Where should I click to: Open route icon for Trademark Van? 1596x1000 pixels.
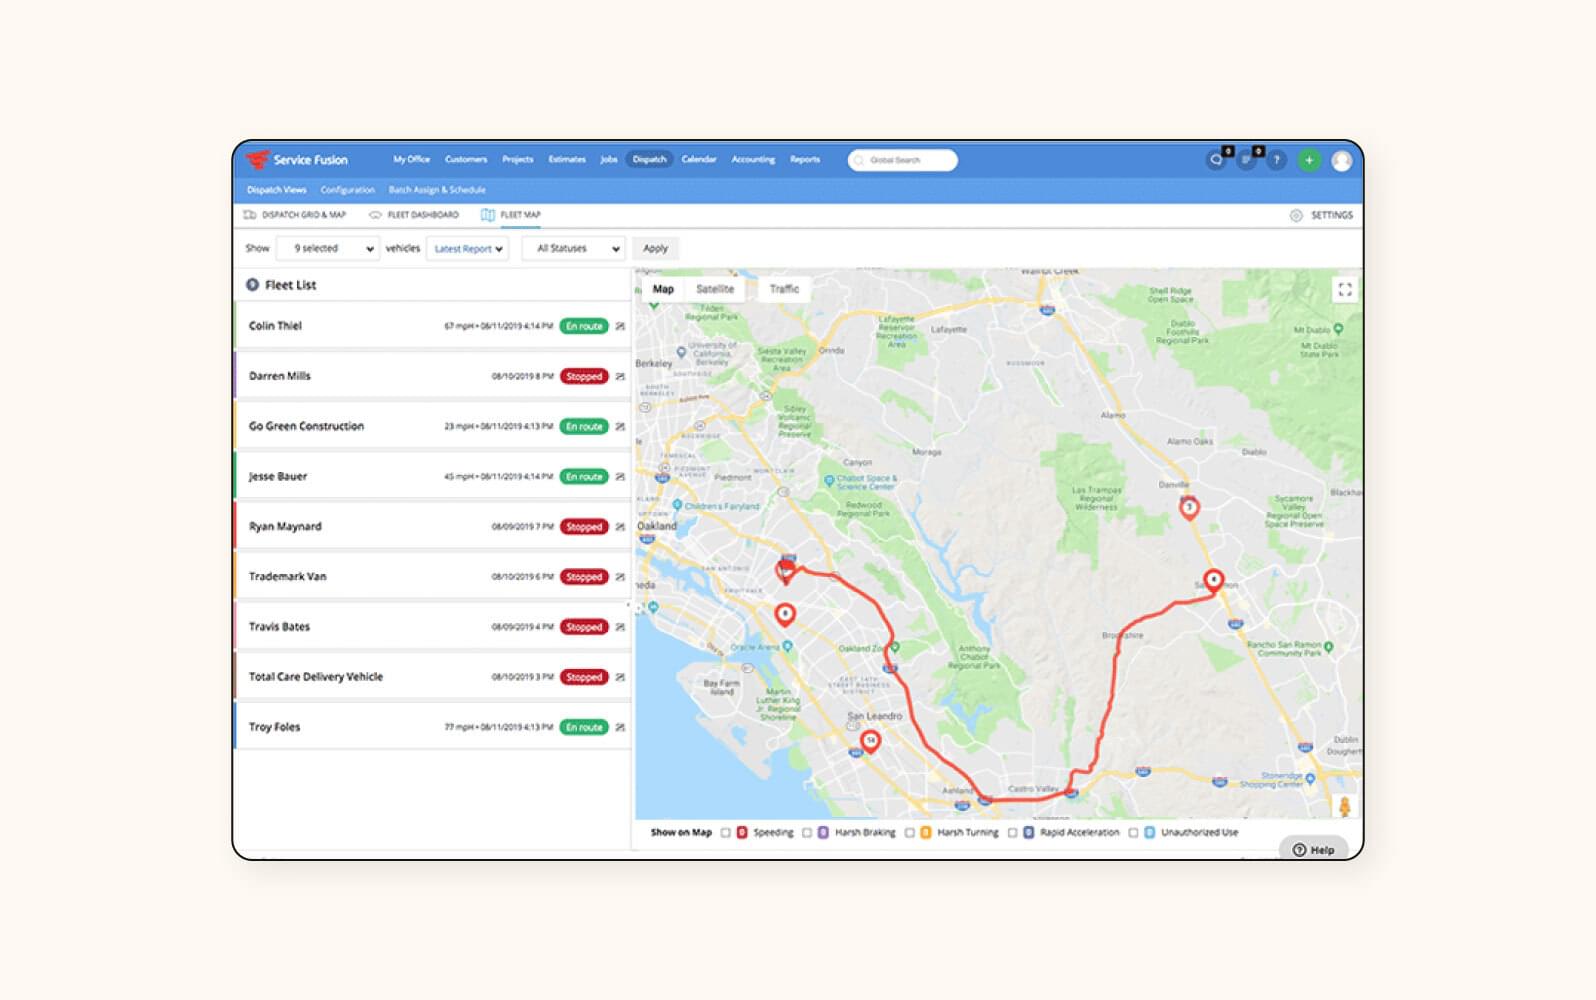click(x=620, y=576)
